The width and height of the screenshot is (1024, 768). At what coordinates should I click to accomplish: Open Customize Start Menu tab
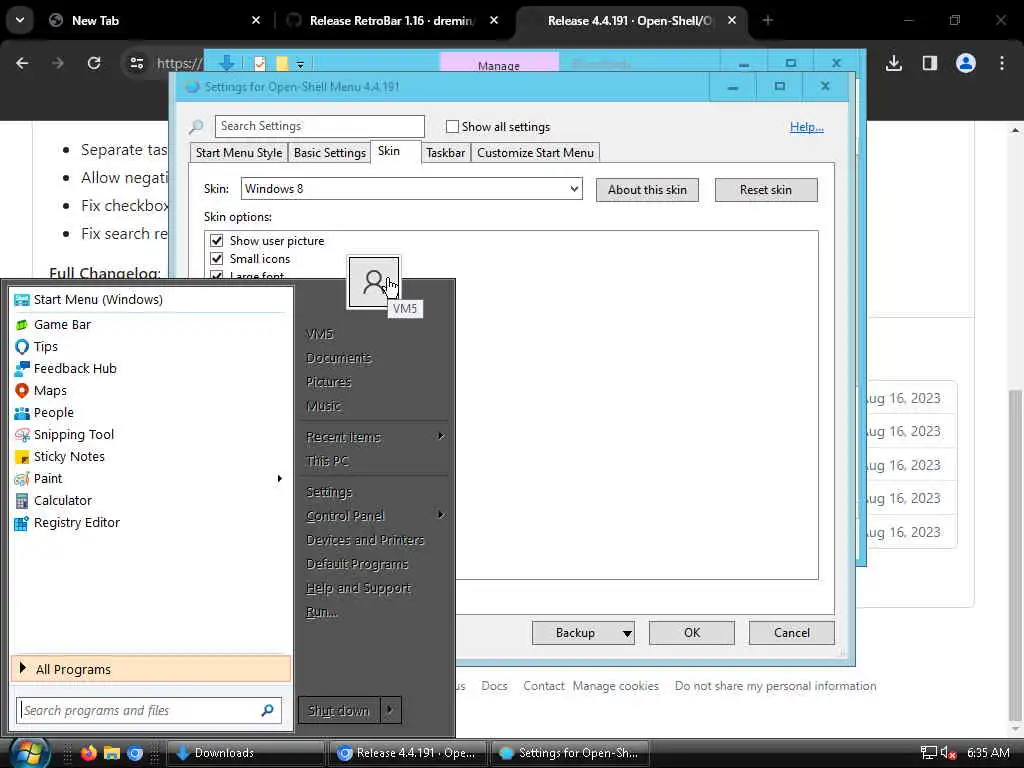[x=536, y=153]
